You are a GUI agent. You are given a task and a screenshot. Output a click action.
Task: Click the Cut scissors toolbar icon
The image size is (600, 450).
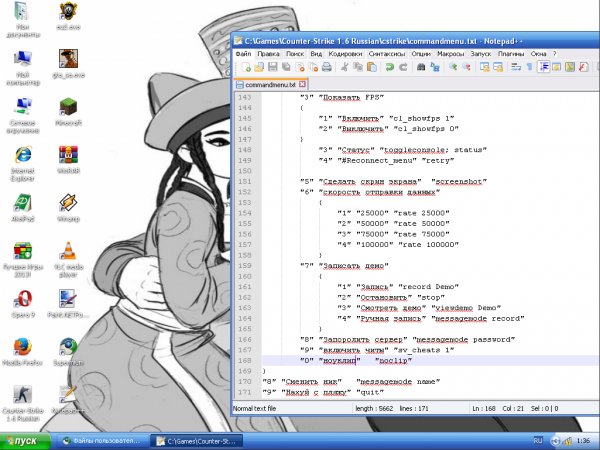click(345, 67)
